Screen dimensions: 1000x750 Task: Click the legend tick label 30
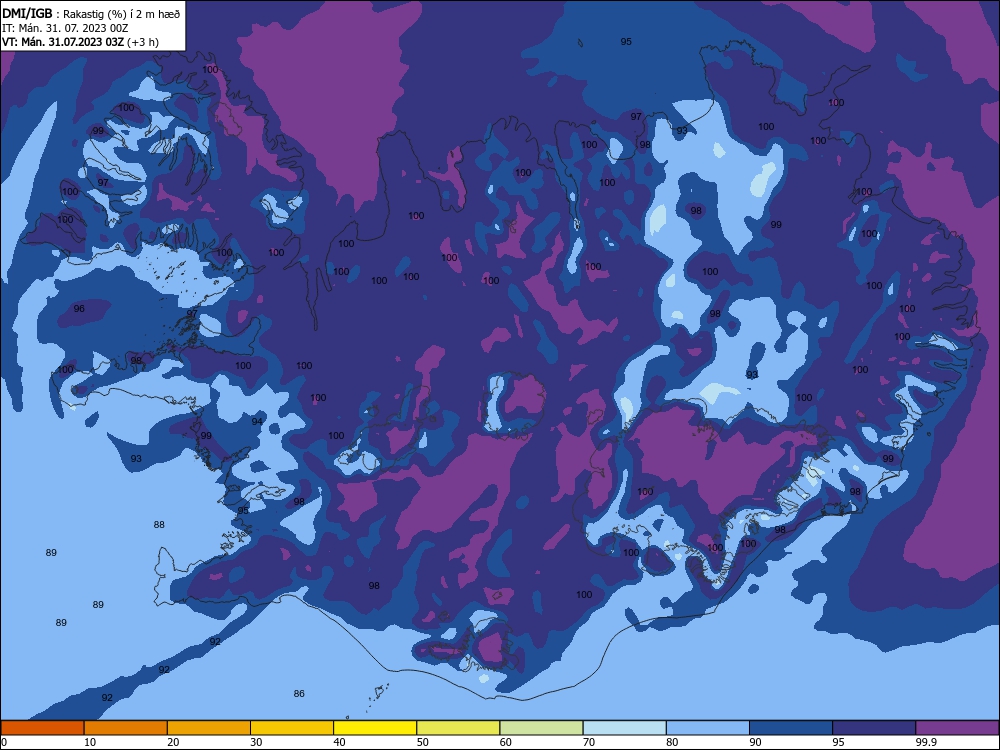point(256,742)
